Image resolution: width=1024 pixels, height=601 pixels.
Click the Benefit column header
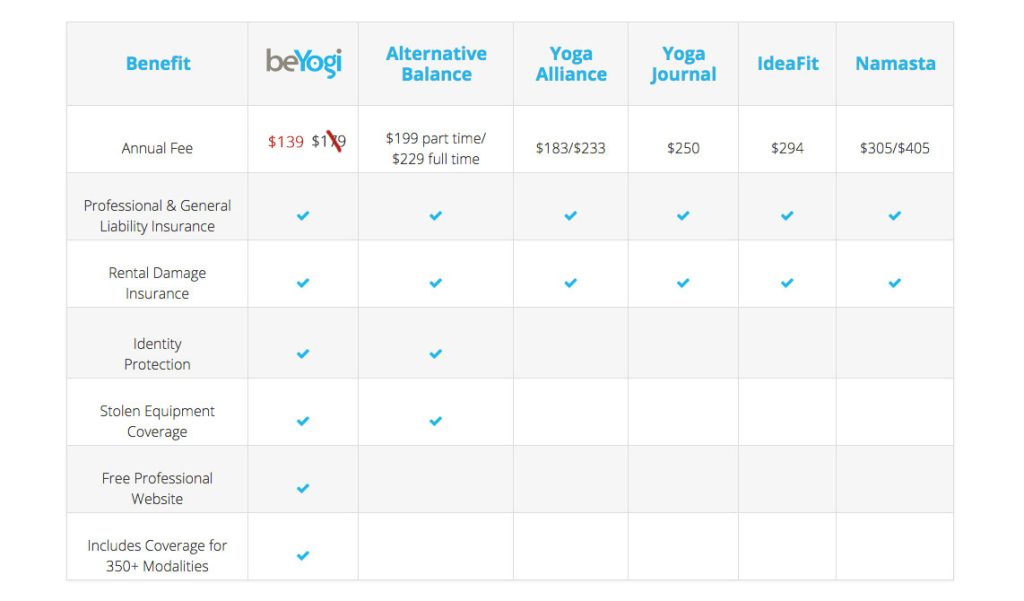[x=158, y=63]
